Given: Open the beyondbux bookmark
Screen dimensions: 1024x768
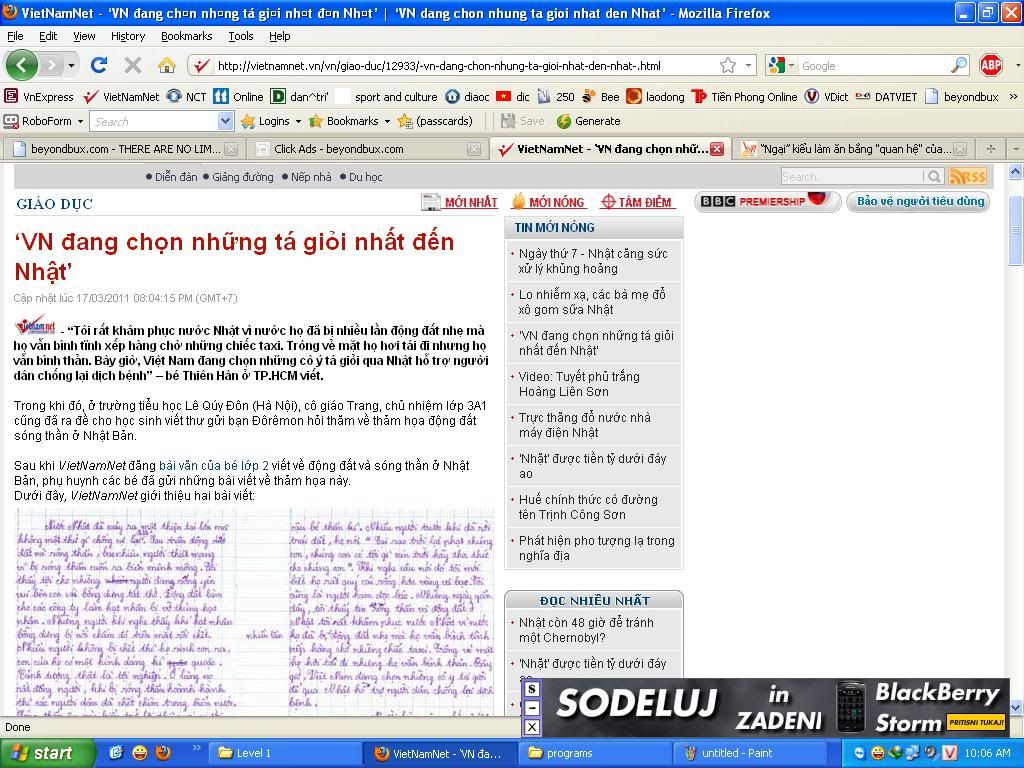Looking at the screenshot, I should tap(962, 97).
